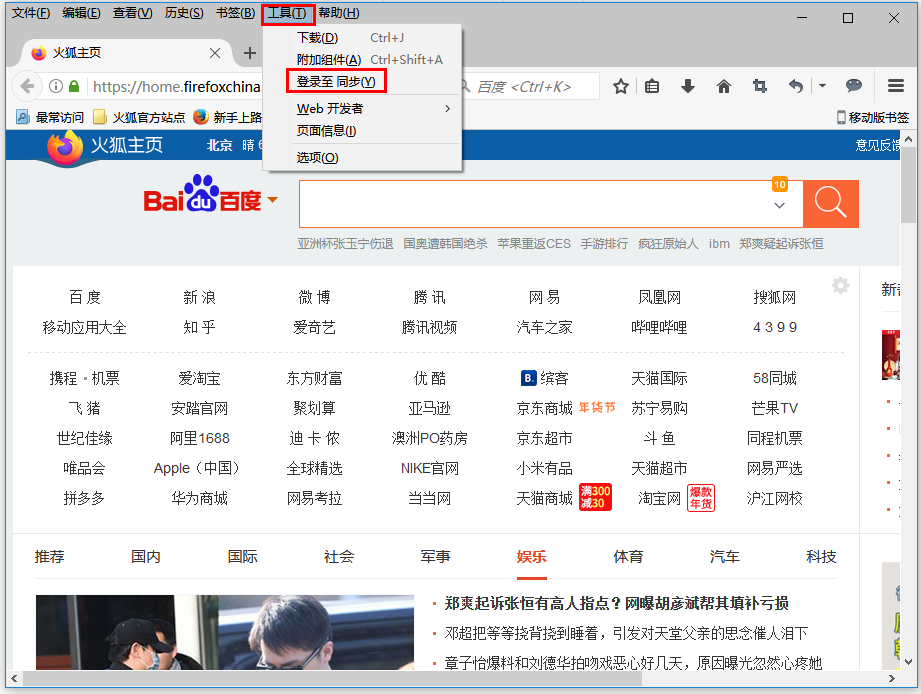Open page settings gear icon
Screen dimensions: 921x694
841,286
